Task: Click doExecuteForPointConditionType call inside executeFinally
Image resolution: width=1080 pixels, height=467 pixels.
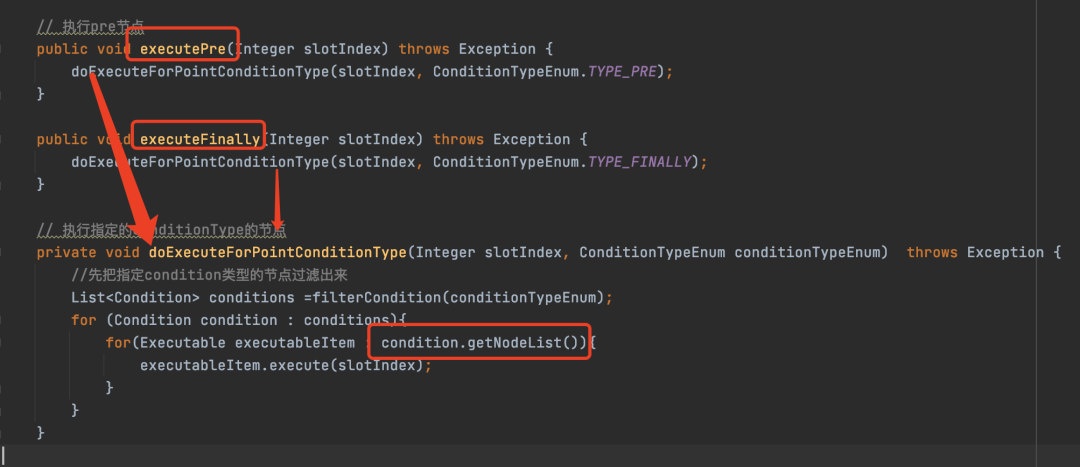Action: 200,163
